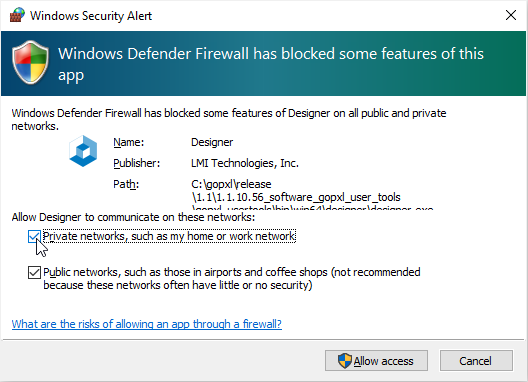Click the Publisher: field label
528x382 pixels.
coord(136,163)
